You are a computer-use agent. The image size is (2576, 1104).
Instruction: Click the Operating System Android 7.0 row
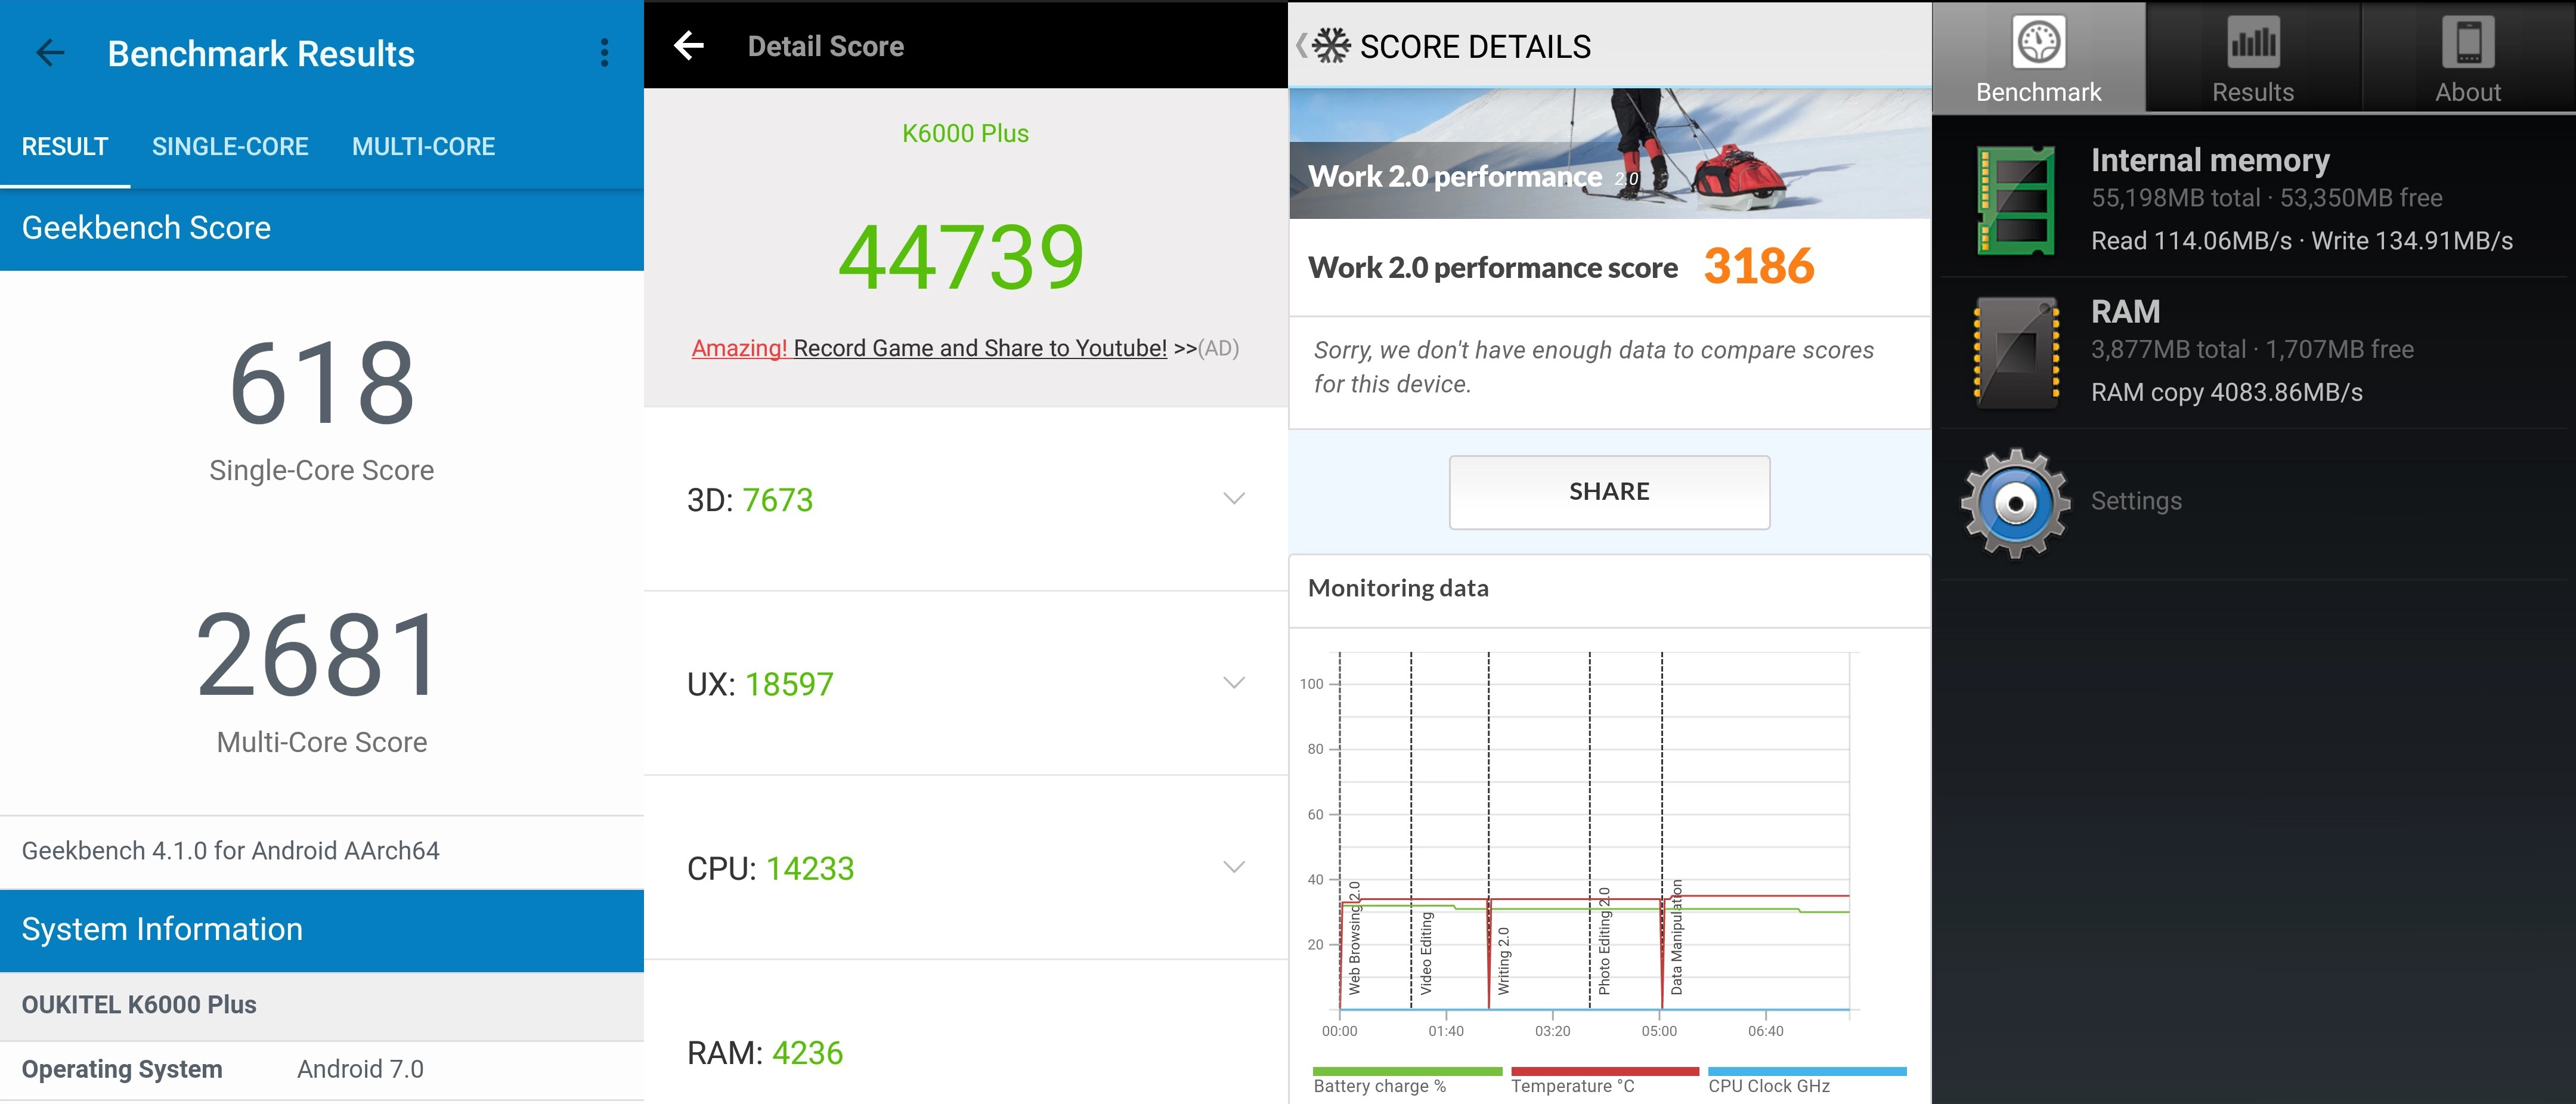[x=322, y=1069]
